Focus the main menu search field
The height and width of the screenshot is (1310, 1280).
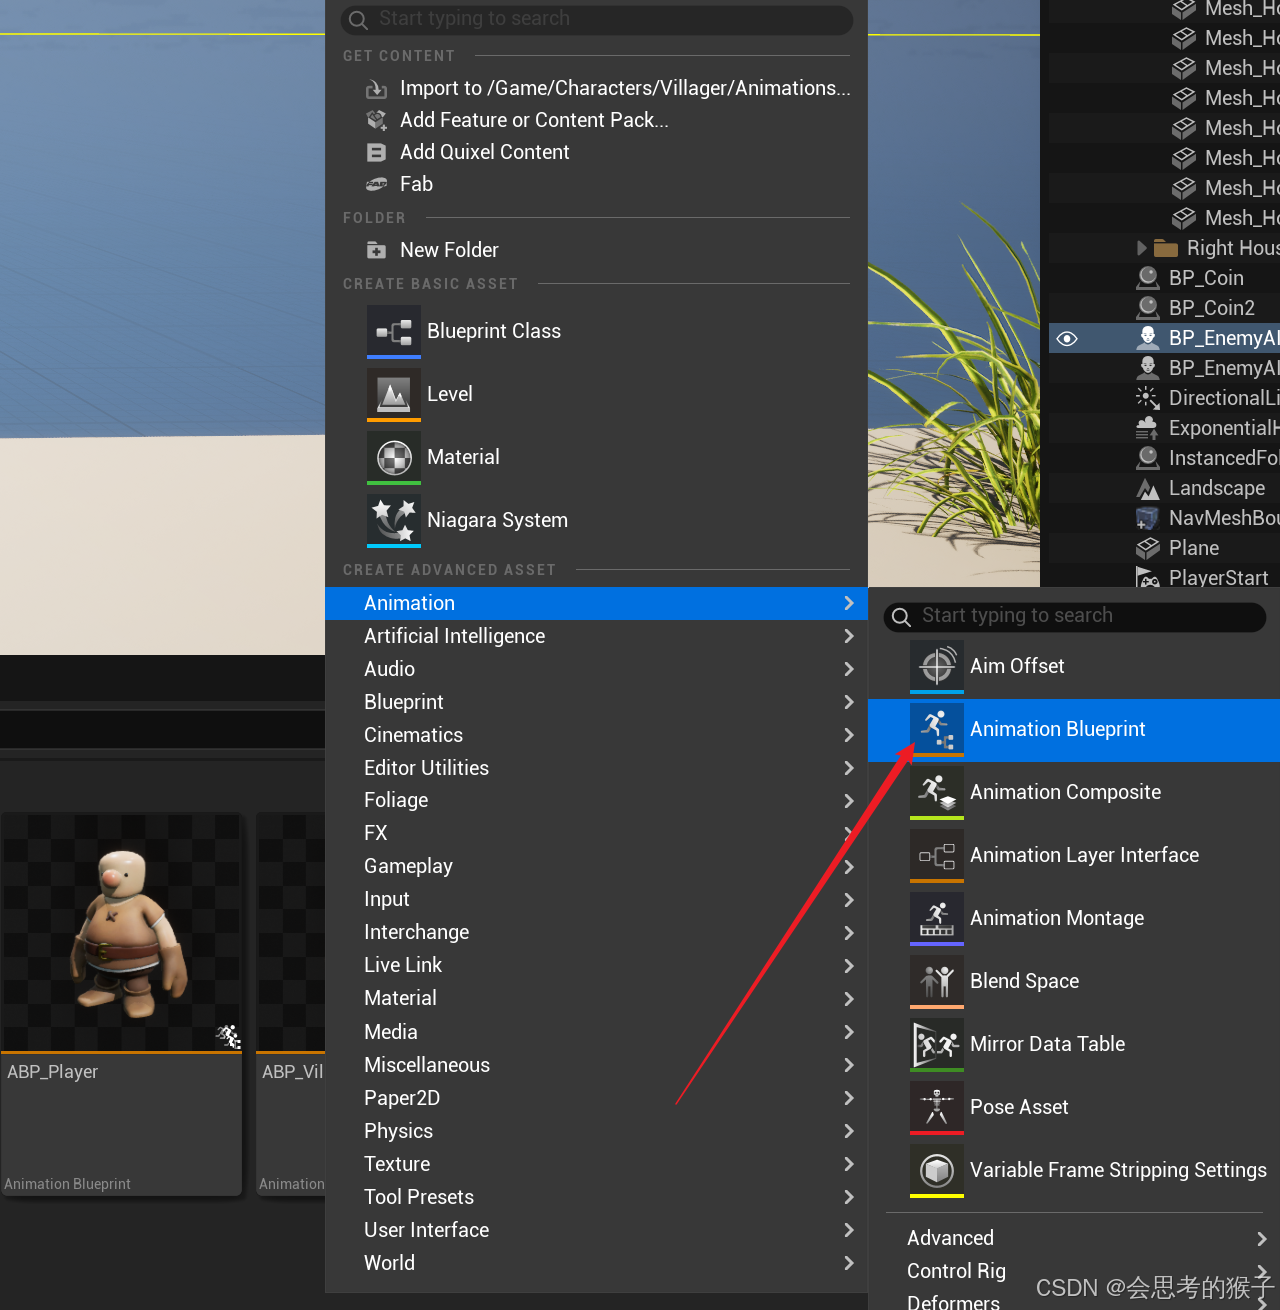(x=596, y=19)
